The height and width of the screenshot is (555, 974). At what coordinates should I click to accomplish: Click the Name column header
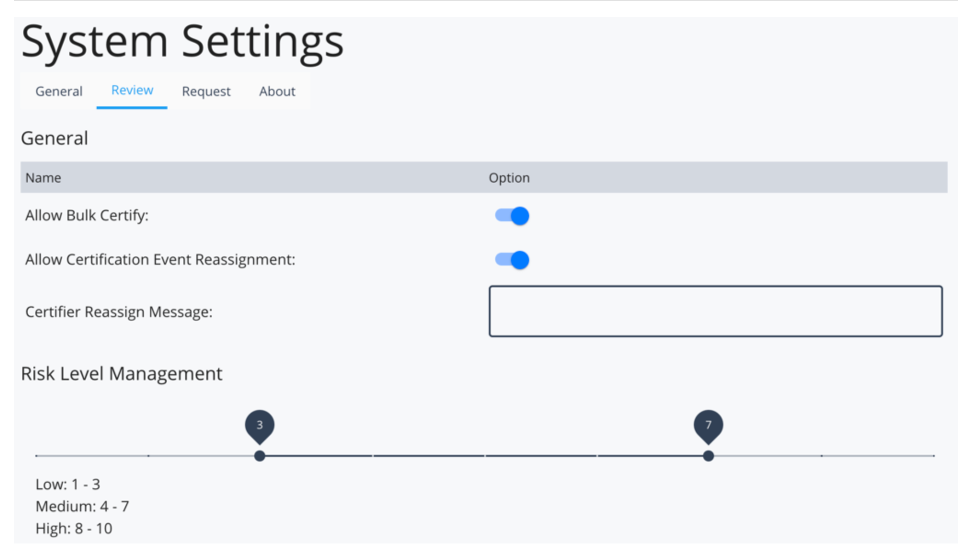tap(43, 178)
